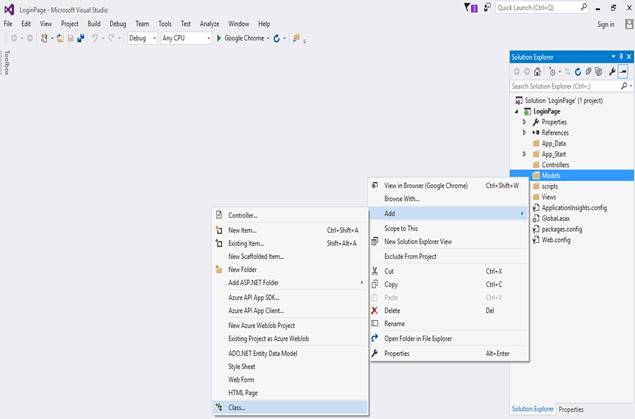Screen dimensions: 635x419
Task: Click the Save All toolbar icon
Action: (x=81, y=38)
